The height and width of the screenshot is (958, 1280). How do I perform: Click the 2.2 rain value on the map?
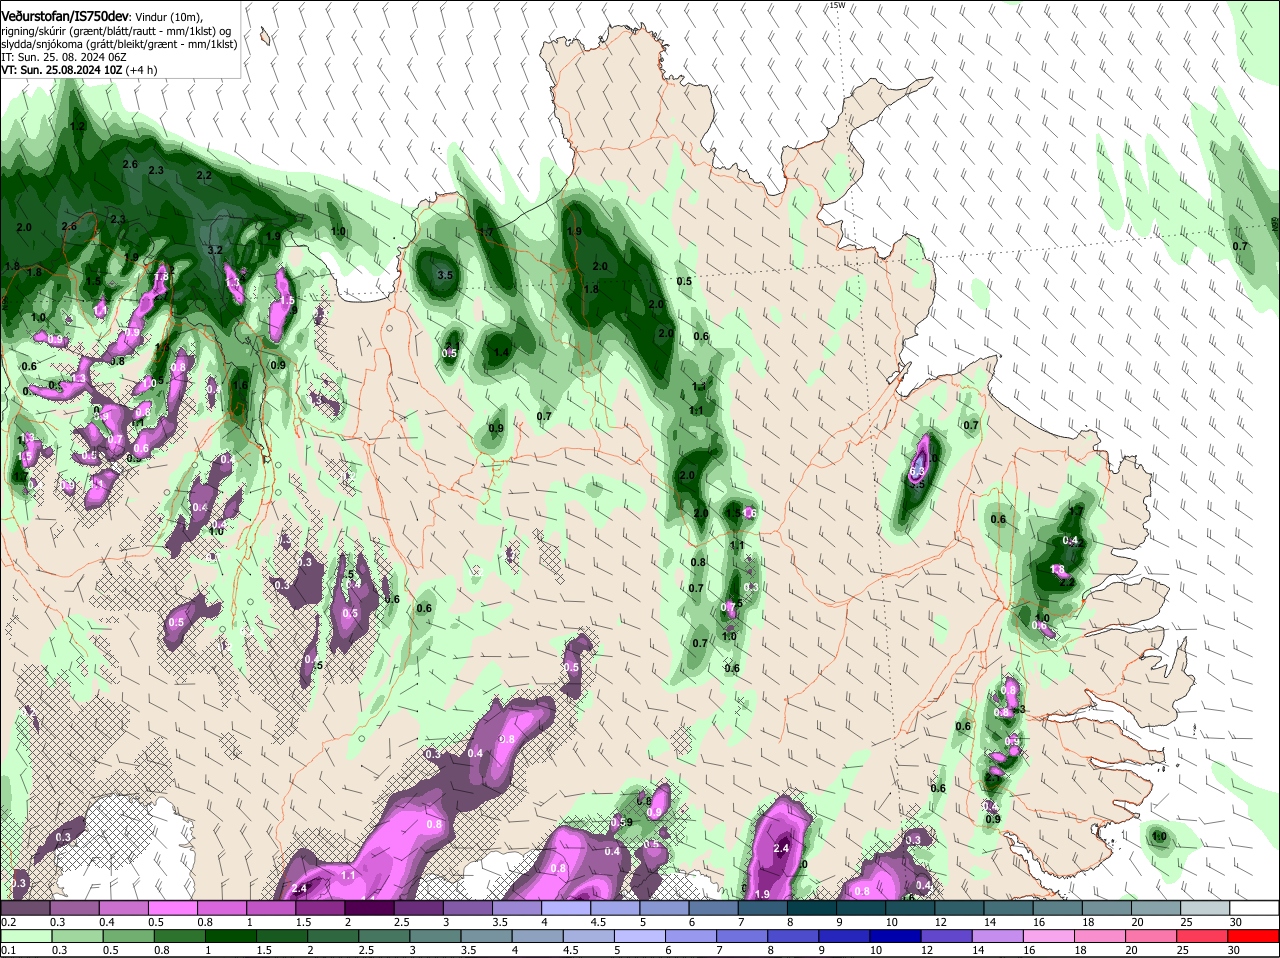tap(204, 175)
